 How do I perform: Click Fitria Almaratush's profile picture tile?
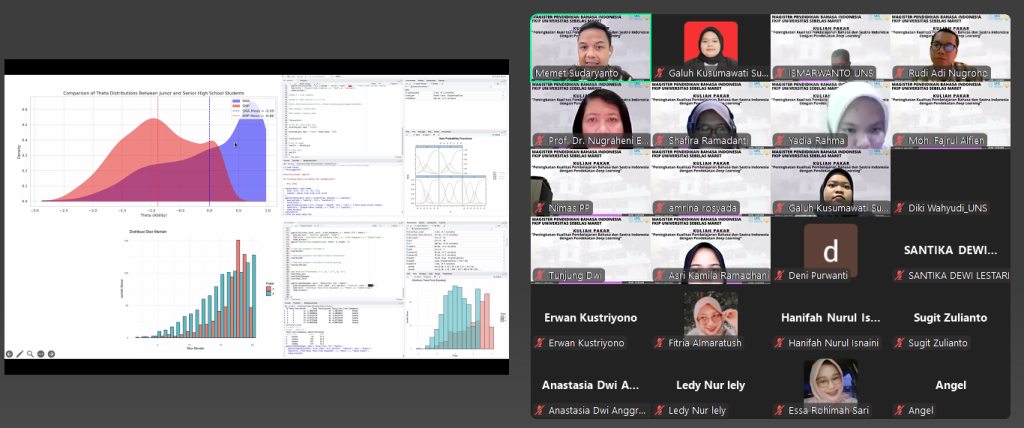(710, 313)
